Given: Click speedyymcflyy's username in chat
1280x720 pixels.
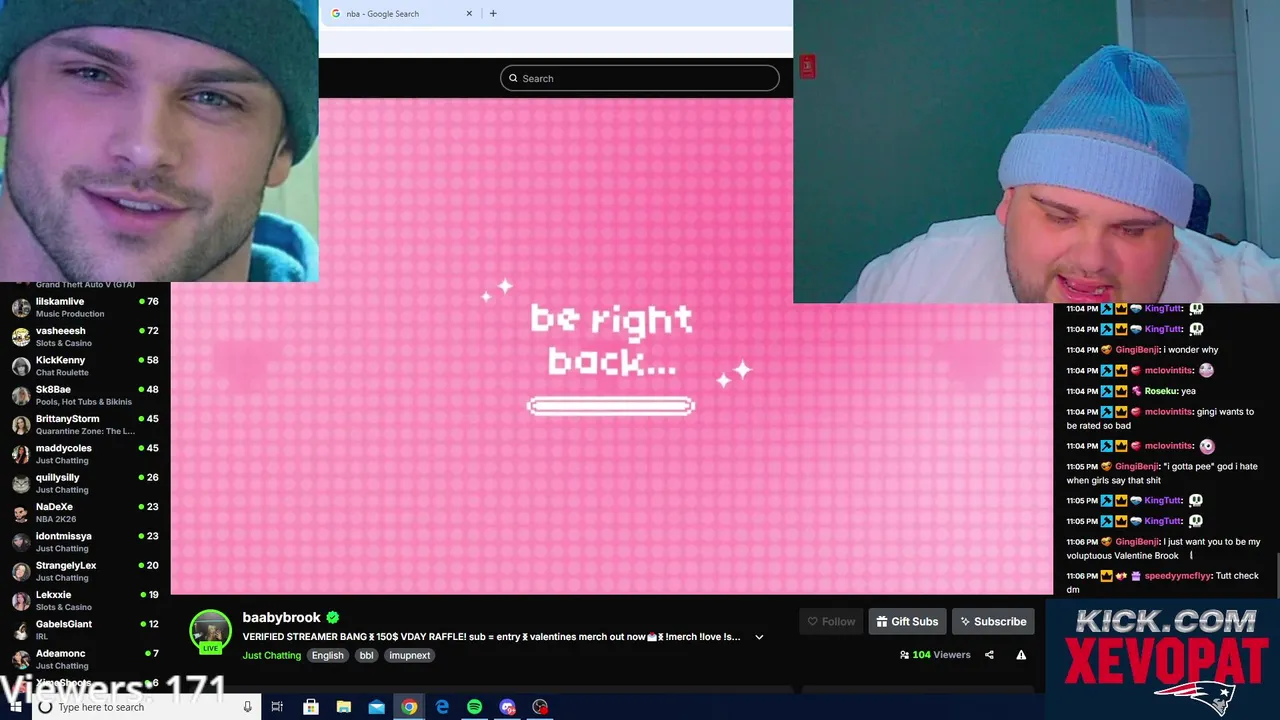Looking at the screenshot, I should tap(1177, 576).
